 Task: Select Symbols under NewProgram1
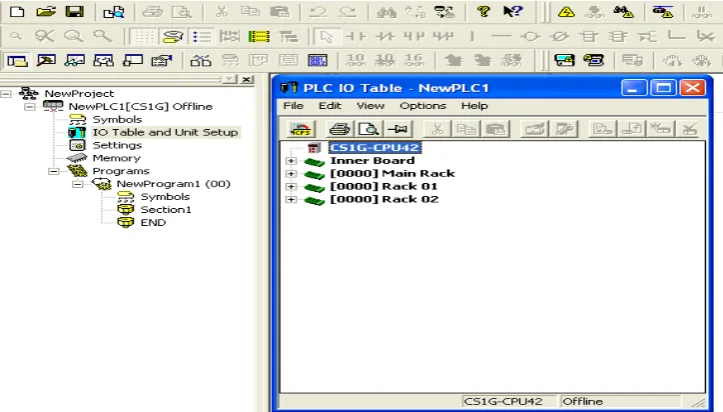[165, 197]
